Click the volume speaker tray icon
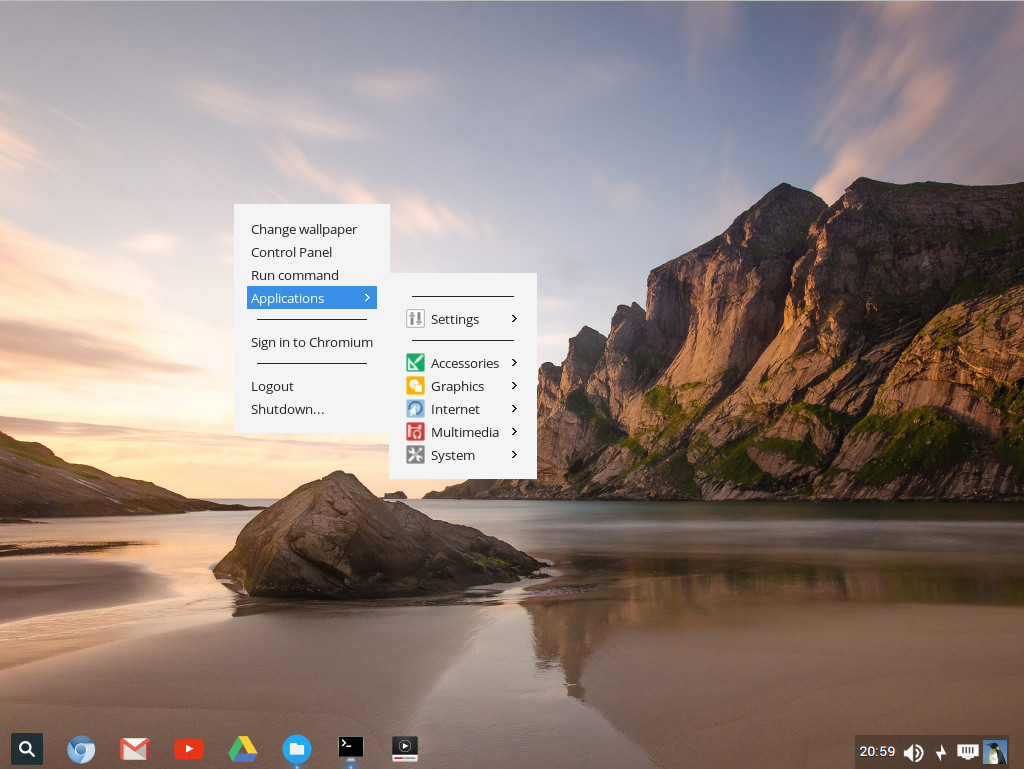Image resolution: width=1024 pixels, height=769 pixels. (x=914, y=753)
